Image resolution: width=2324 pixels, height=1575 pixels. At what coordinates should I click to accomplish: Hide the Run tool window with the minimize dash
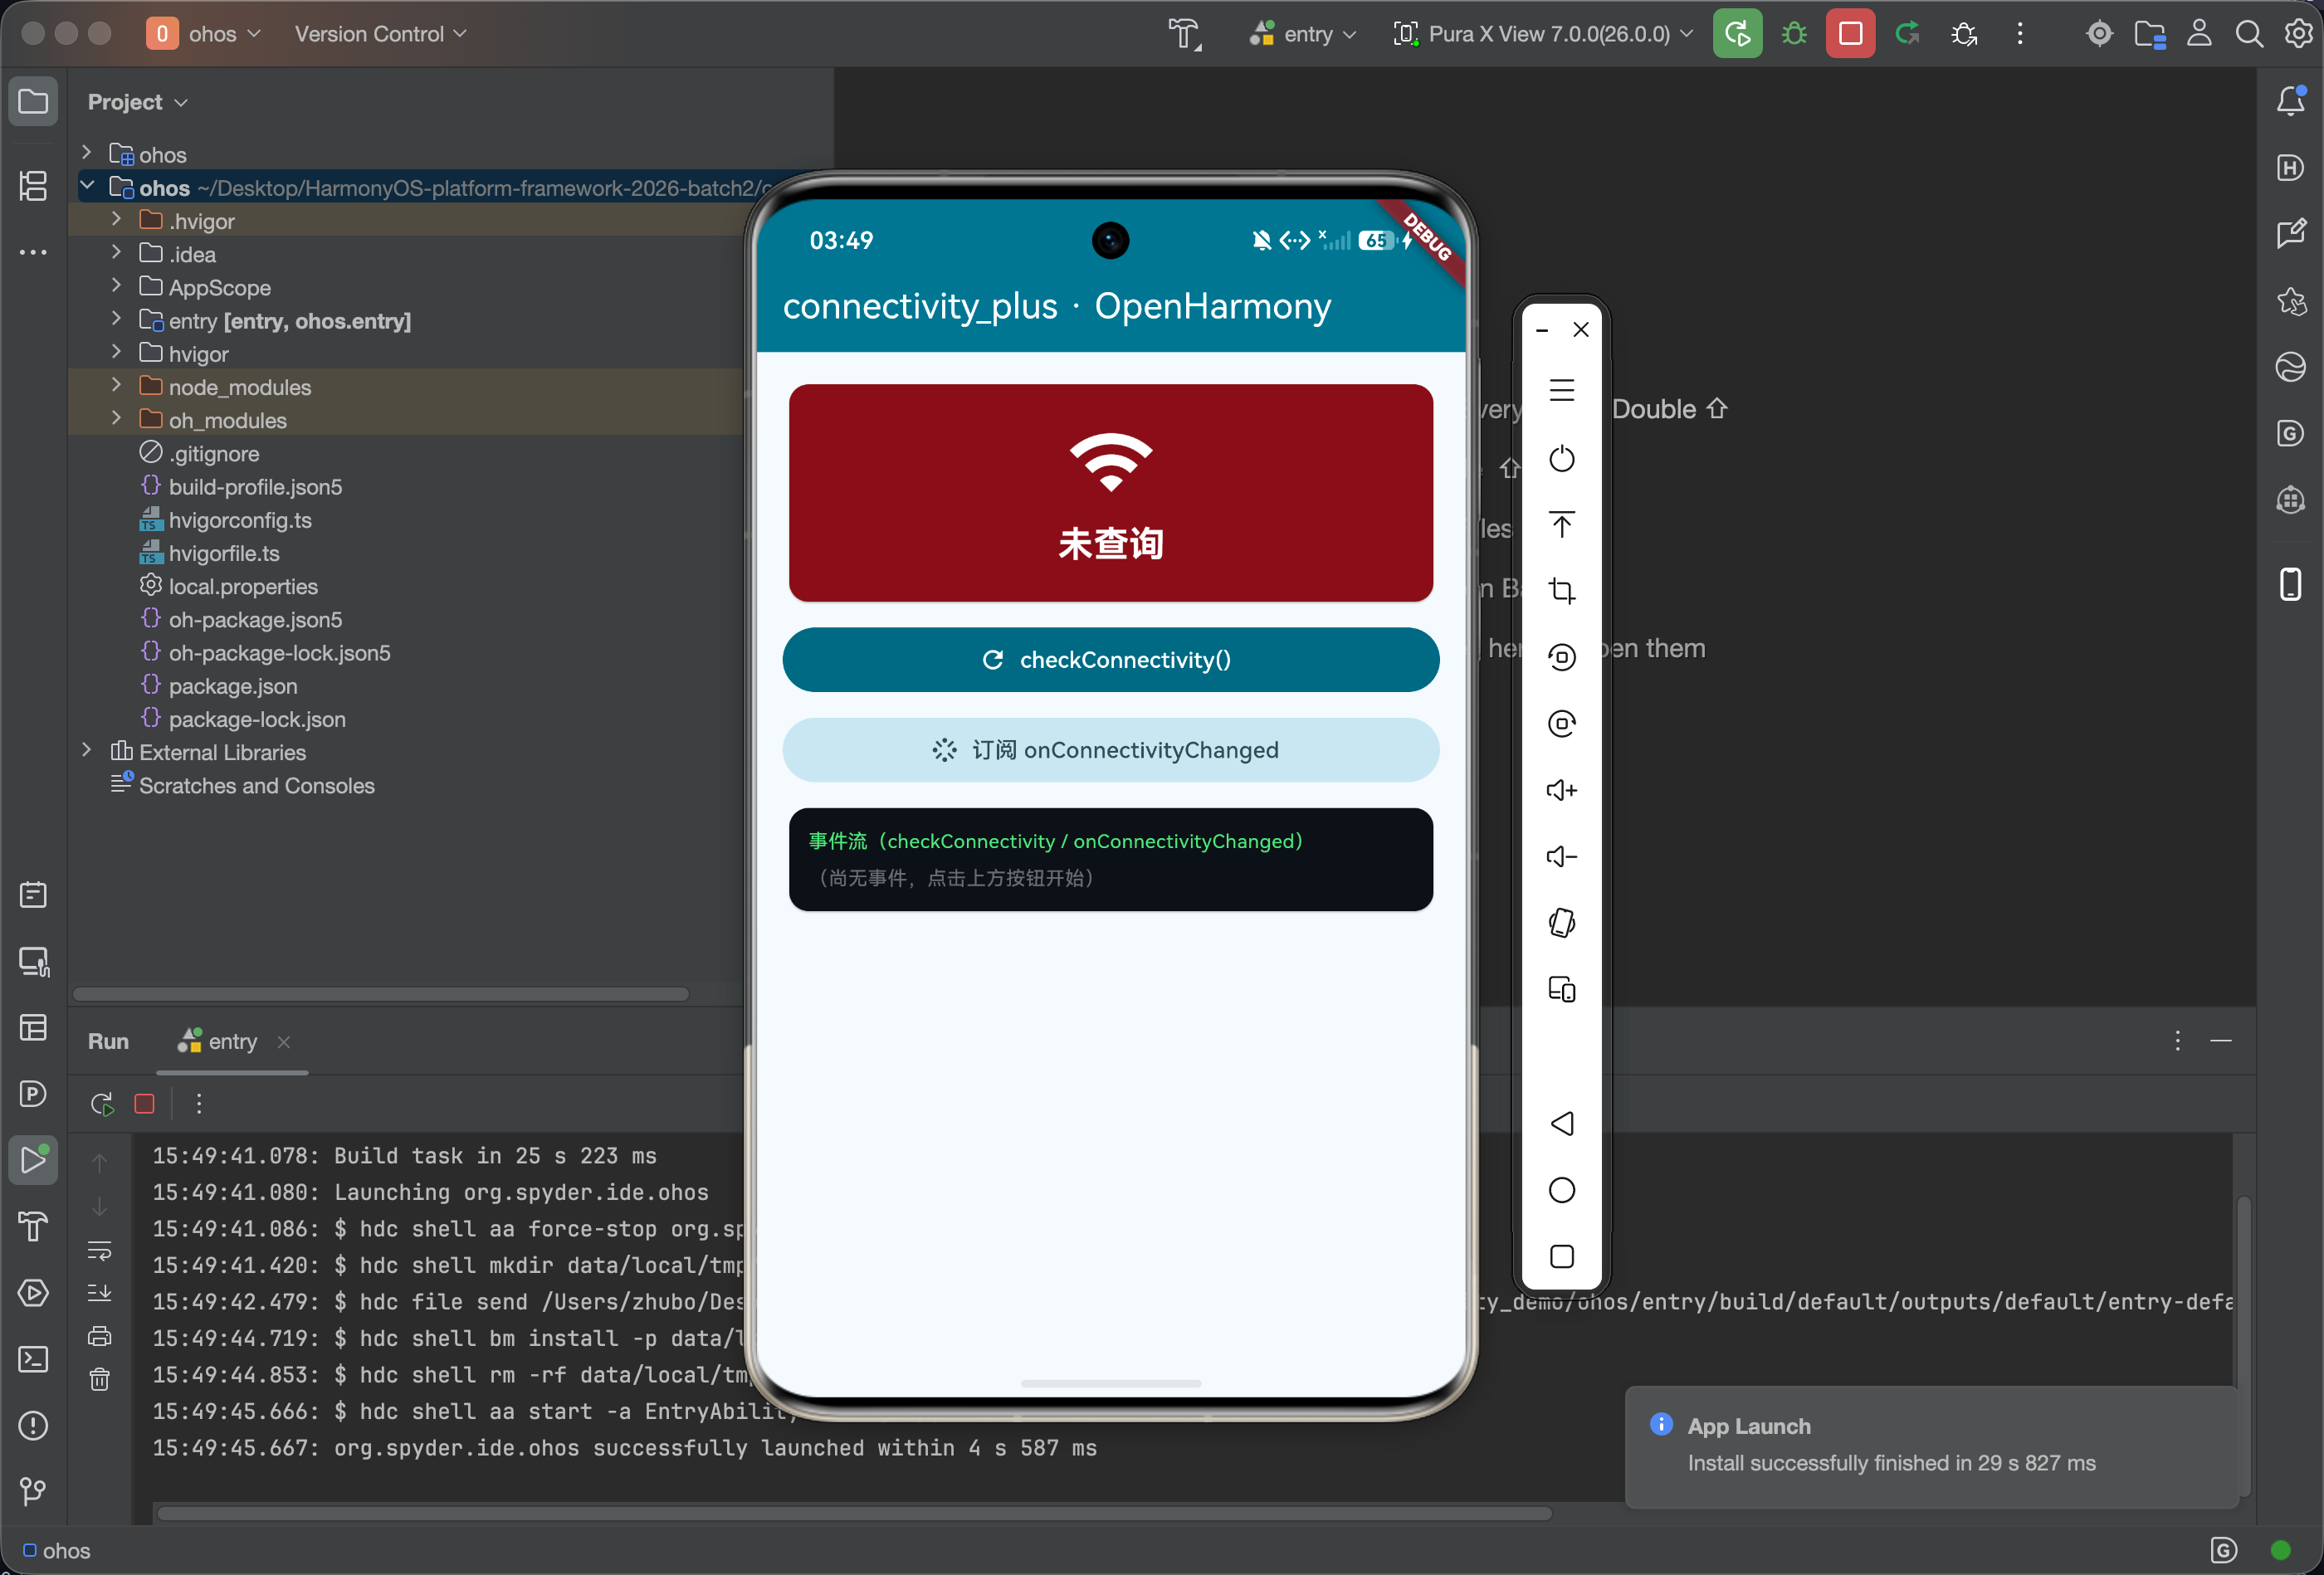[x=2221, y=1041]
